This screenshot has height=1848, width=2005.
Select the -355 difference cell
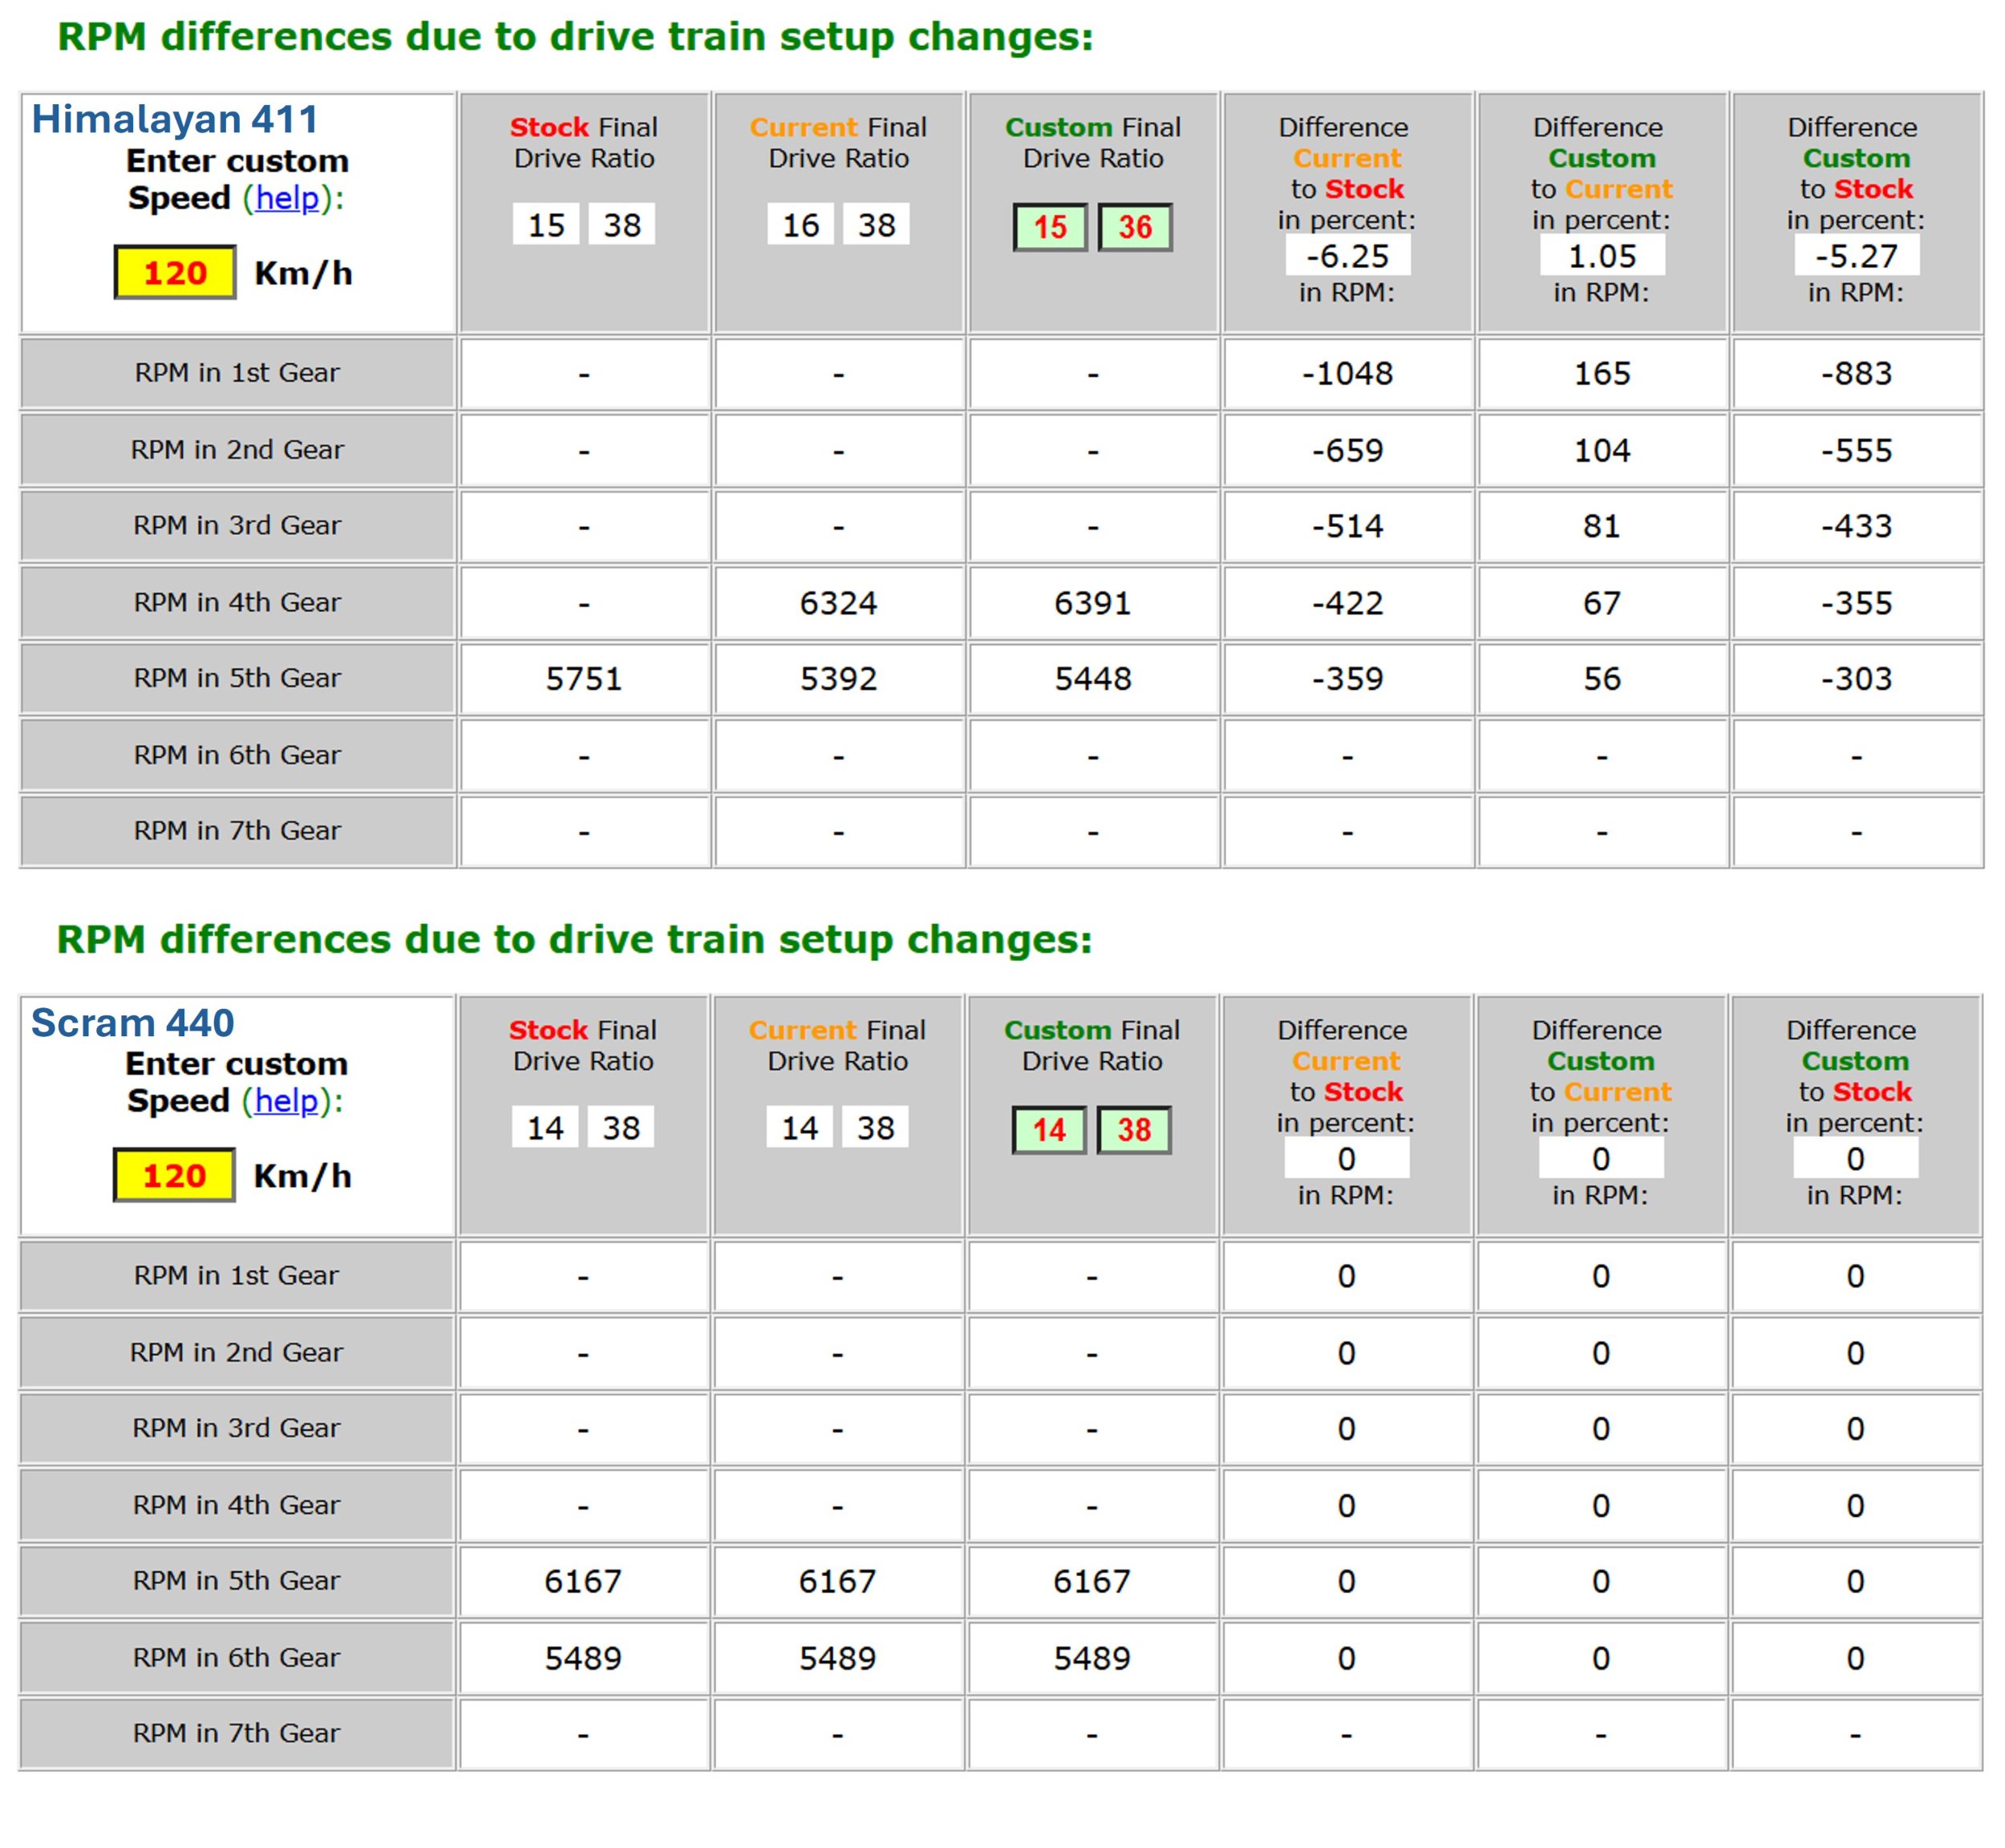coord(1857,603)
